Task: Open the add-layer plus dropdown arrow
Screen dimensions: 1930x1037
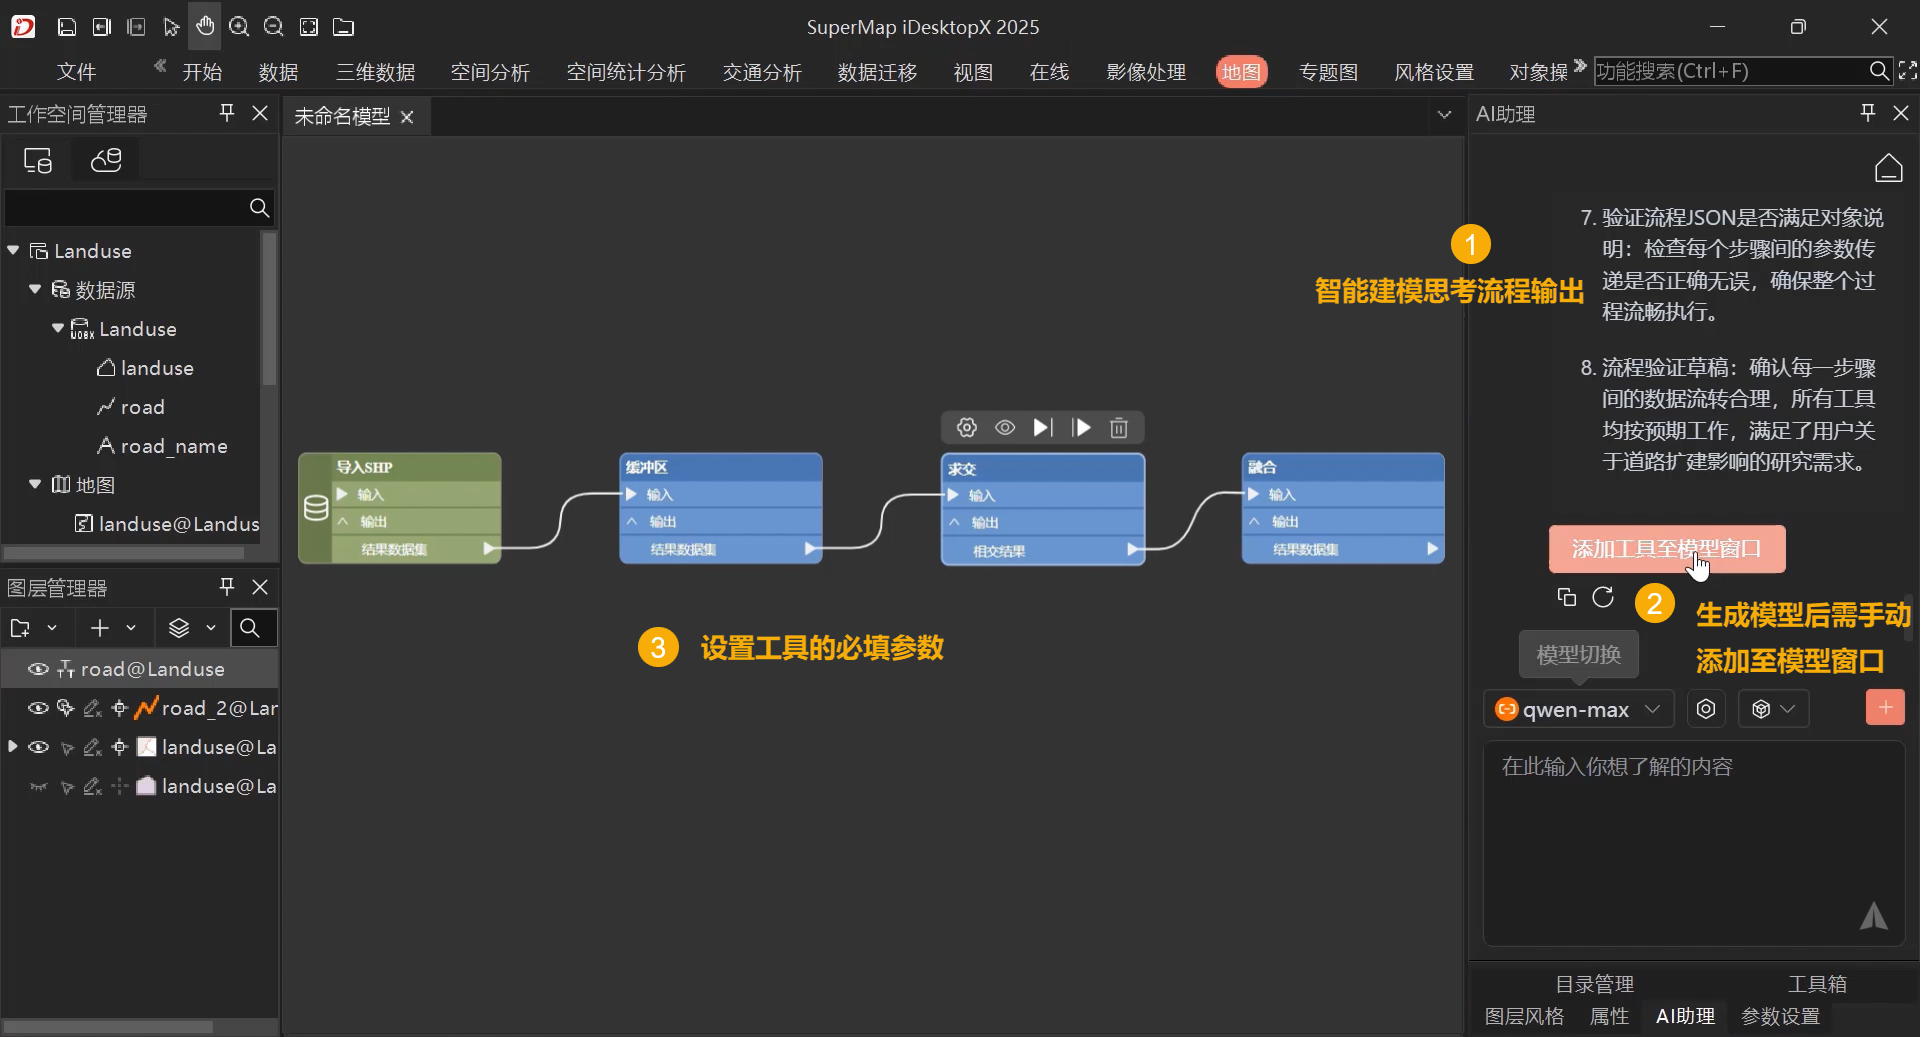Action: pyautogui.click(x=131, y=628)
